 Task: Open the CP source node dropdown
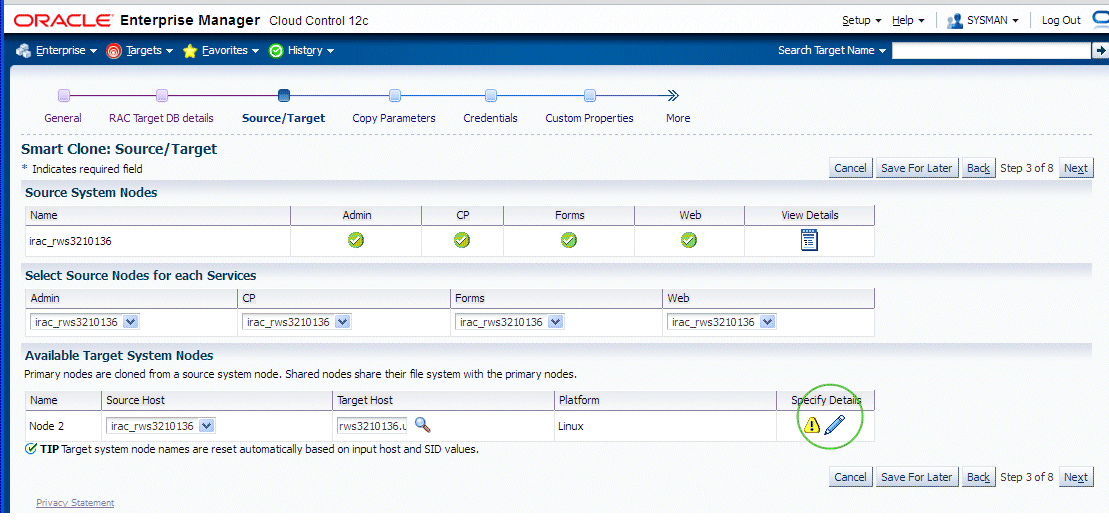[x=297, y=322]
